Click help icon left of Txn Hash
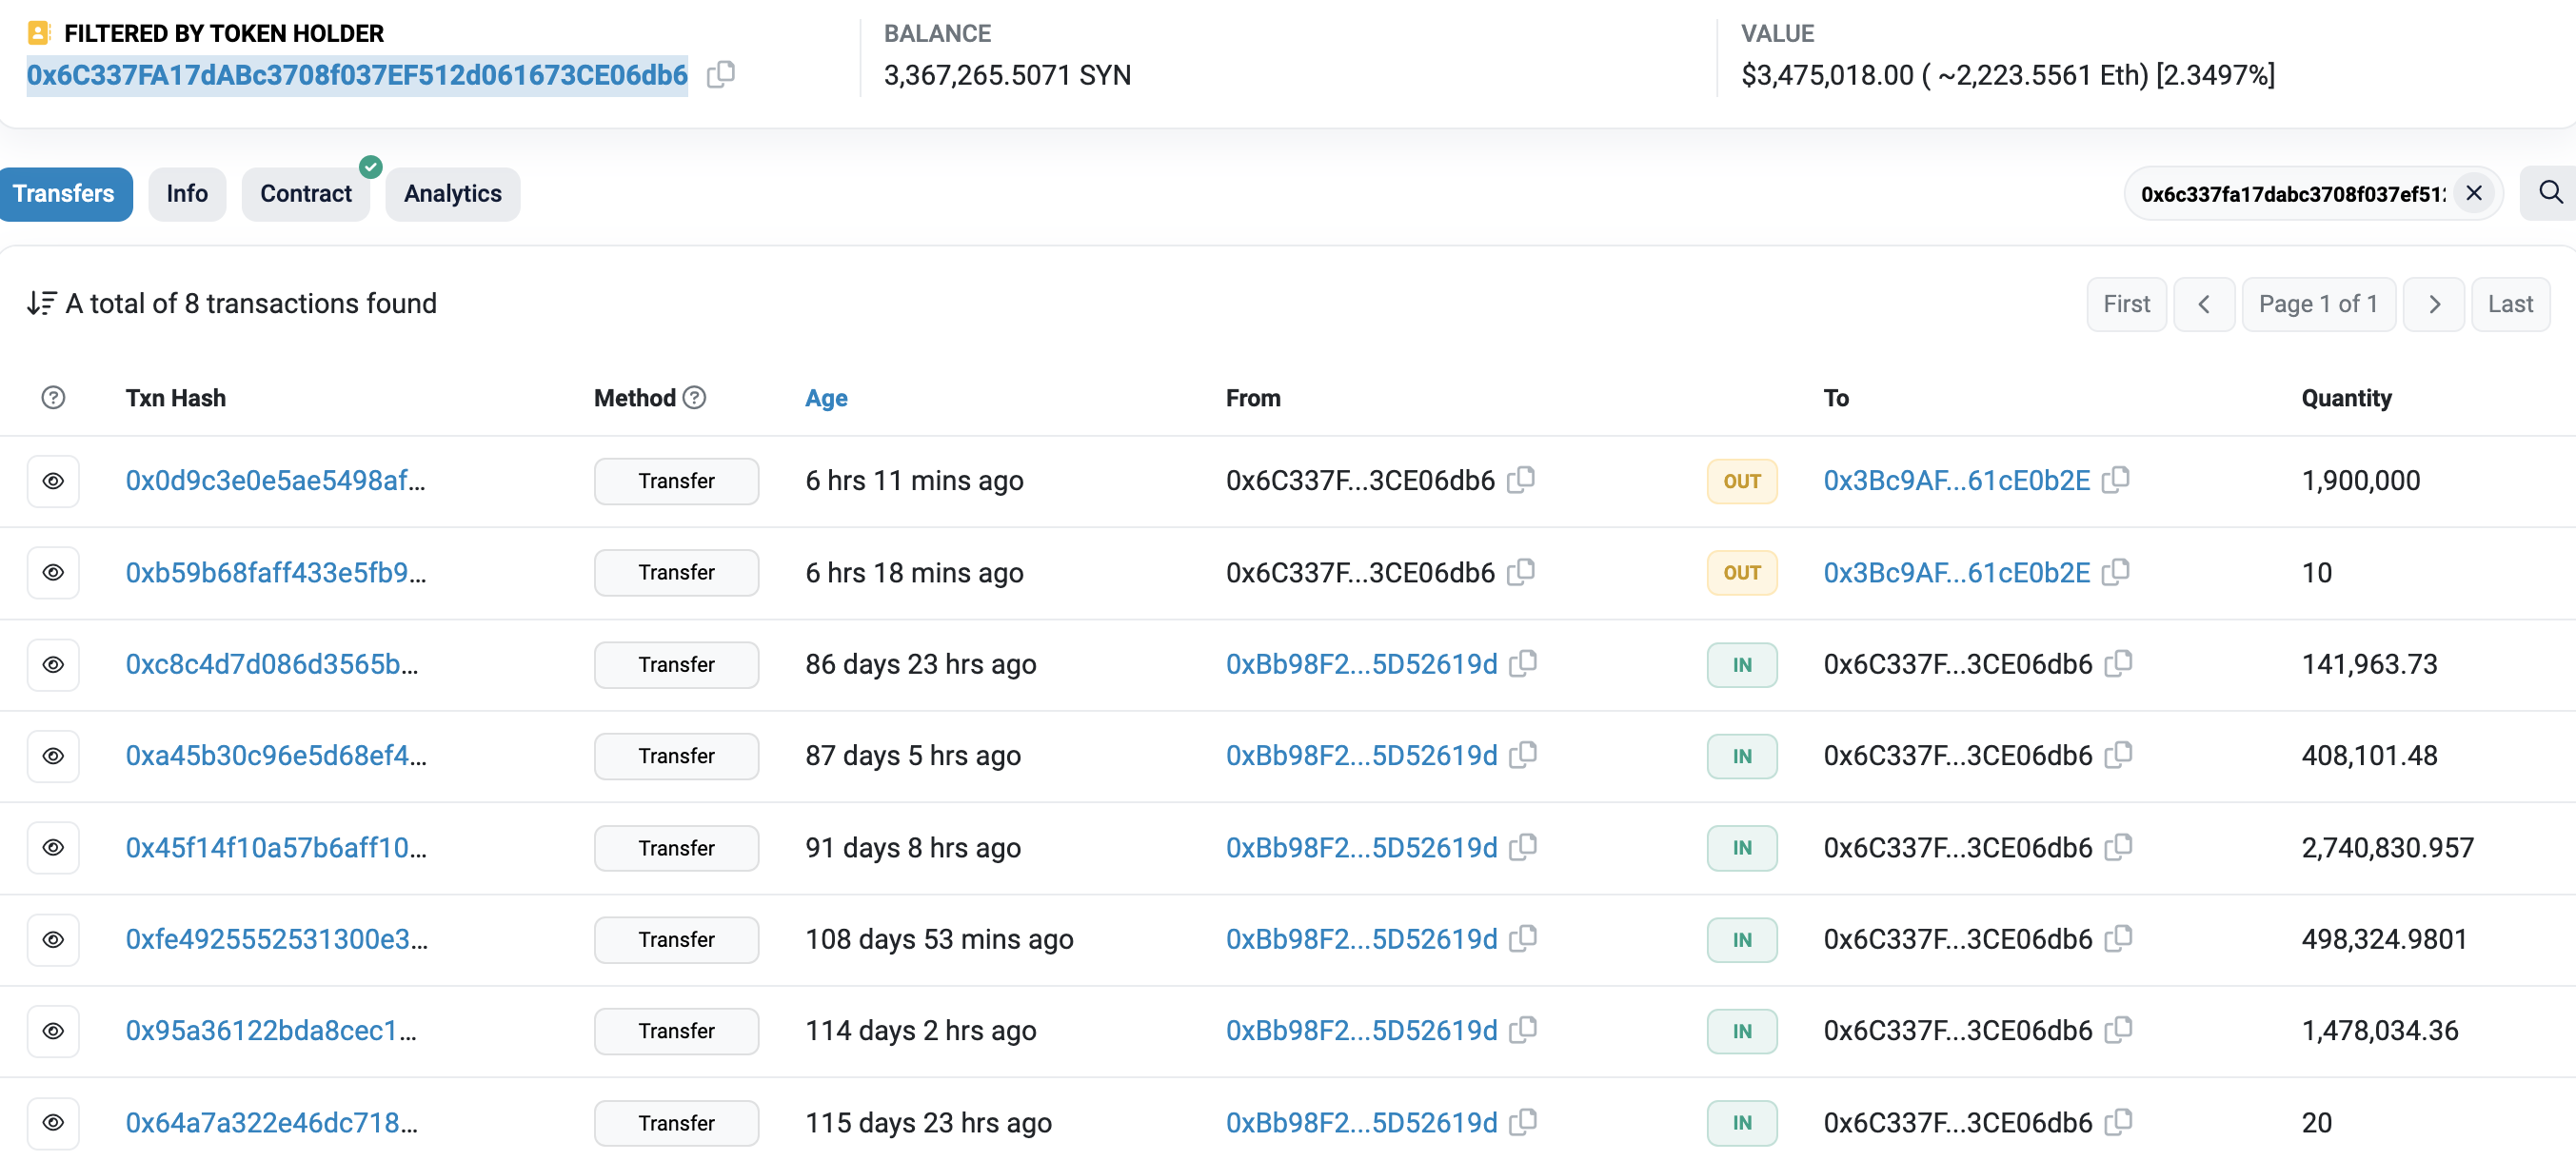Screen dimensions: 2576x1161 click(x=53, y=398)
